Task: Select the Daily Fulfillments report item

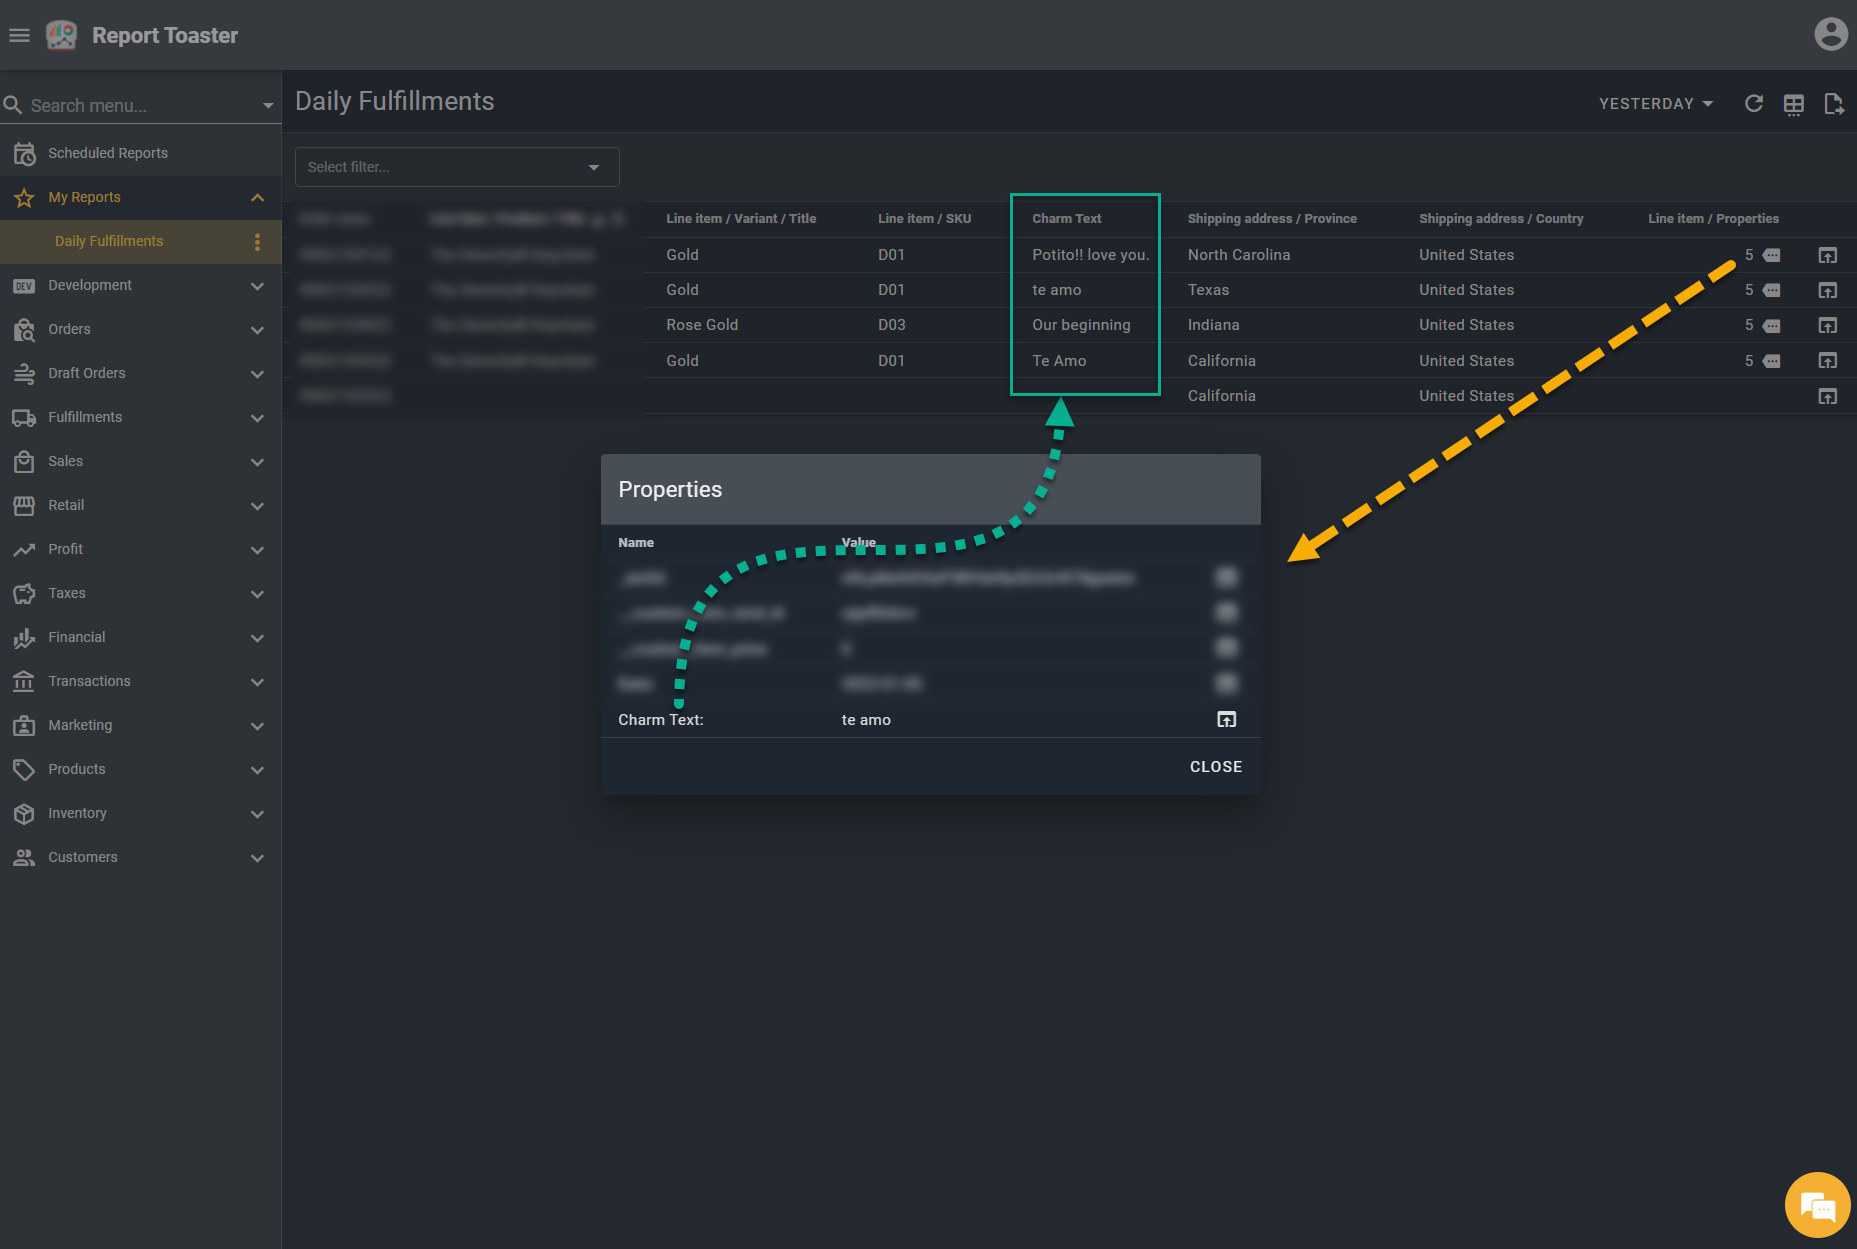Action: [109, 242]
